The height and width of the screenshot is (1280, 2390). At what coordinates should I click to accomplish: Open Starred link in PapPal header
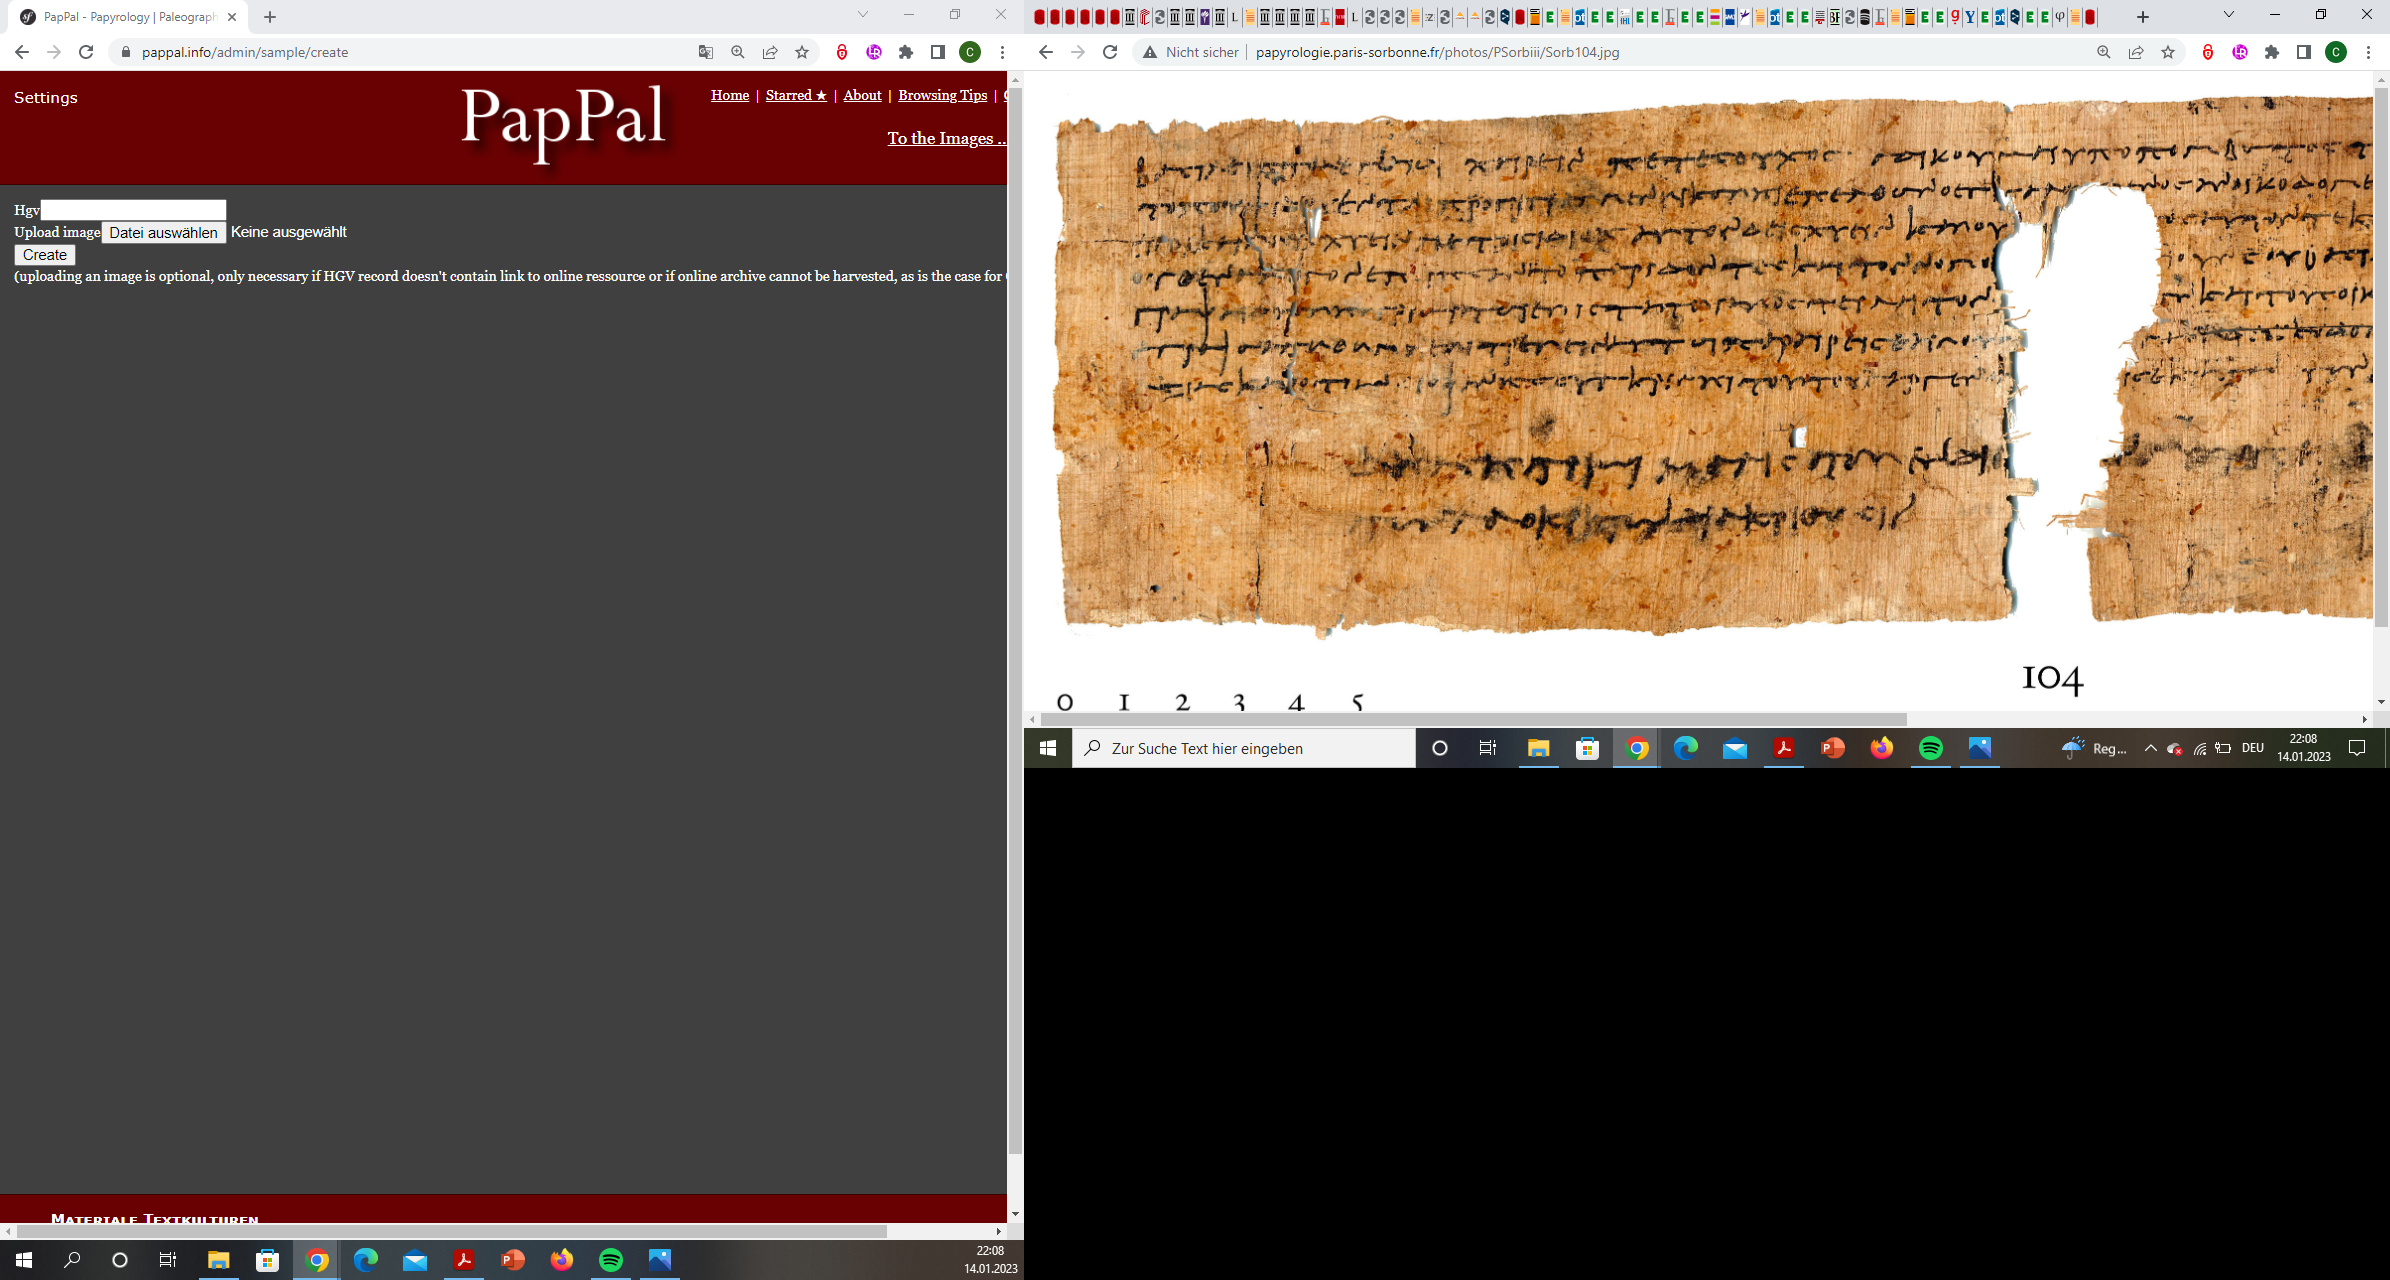796,95
